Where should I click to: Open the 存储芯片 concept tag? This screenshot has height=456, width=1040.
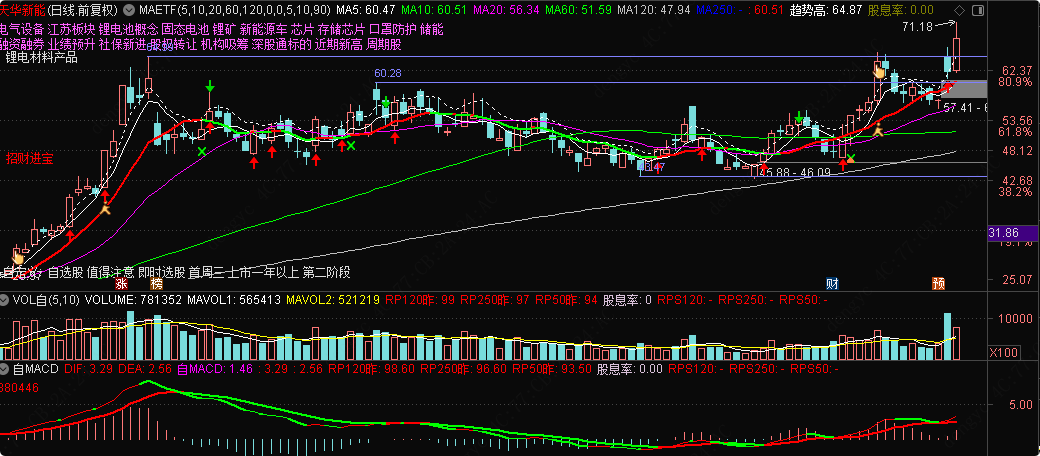340,28
